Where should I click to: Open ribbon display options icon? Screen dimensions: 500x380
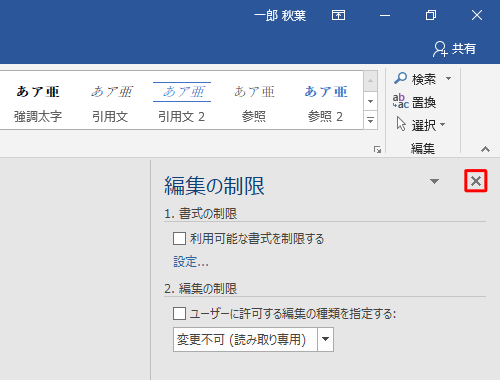[338, 15]
